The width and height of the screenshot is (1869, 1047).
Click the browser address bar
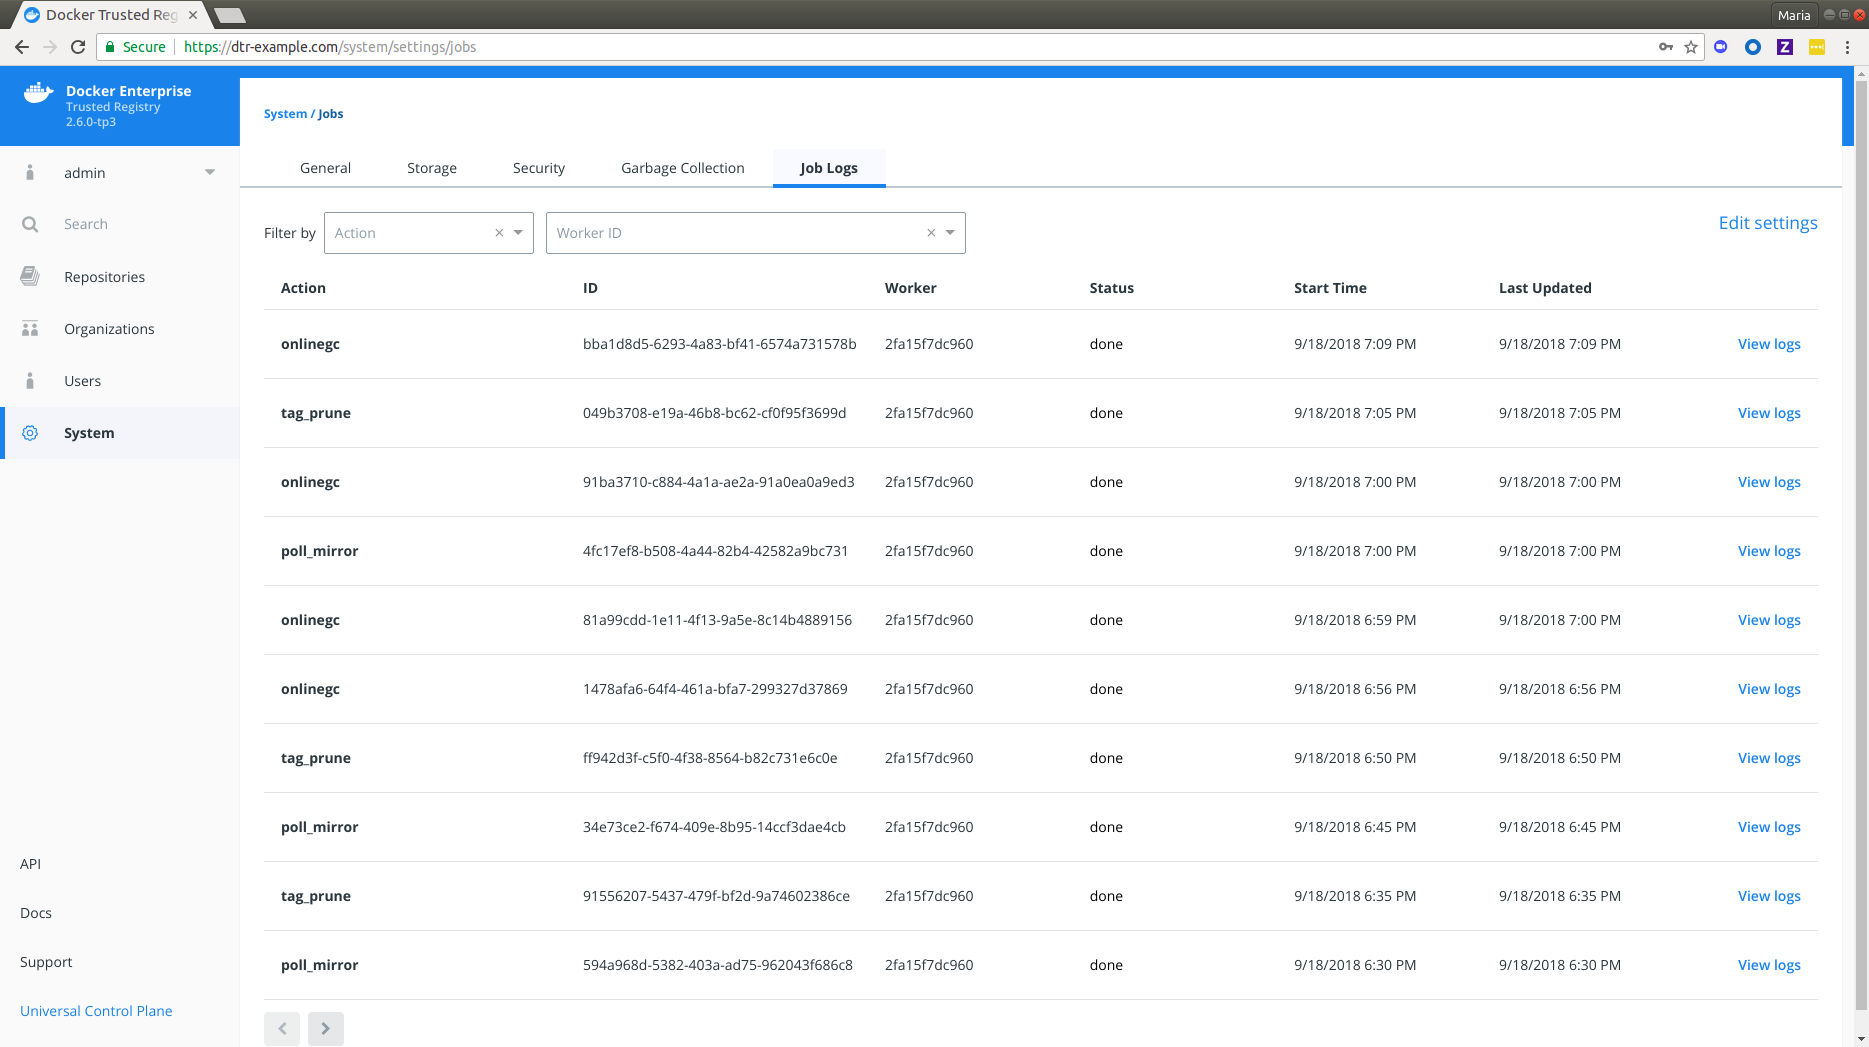pyautogui.click(x=900, y=47)
